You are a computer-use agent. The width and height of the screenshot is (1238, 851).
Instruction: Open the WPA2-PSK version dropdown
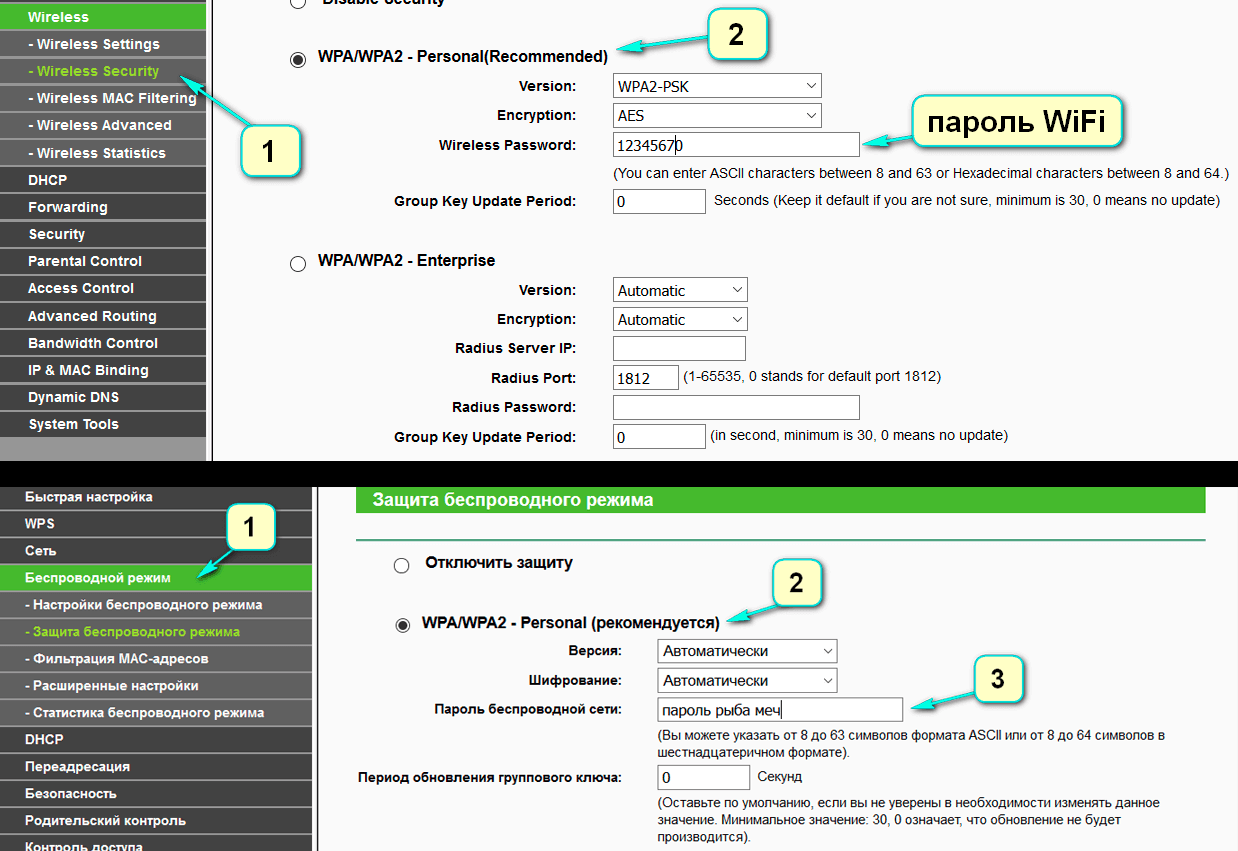tap(717, 86)
